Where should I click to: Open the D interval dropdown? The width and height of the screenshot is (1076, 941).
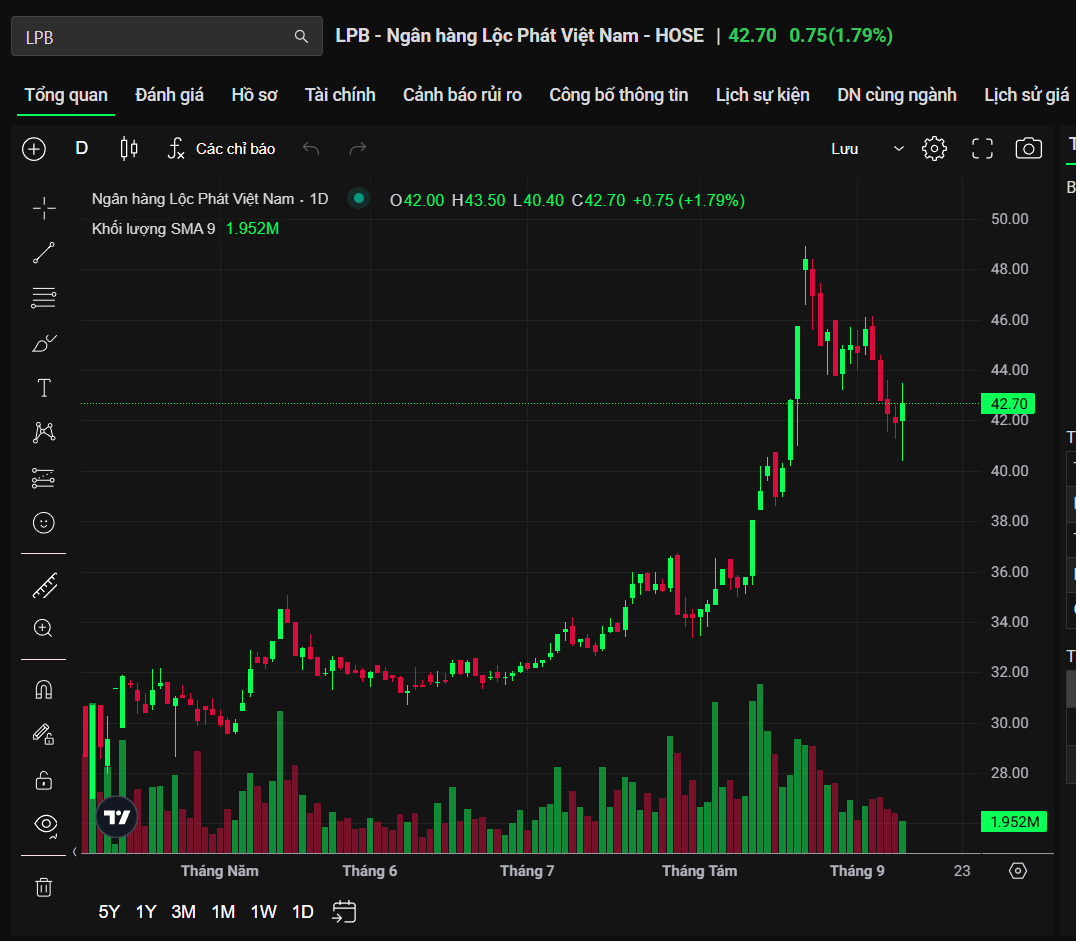coord(82,148)
